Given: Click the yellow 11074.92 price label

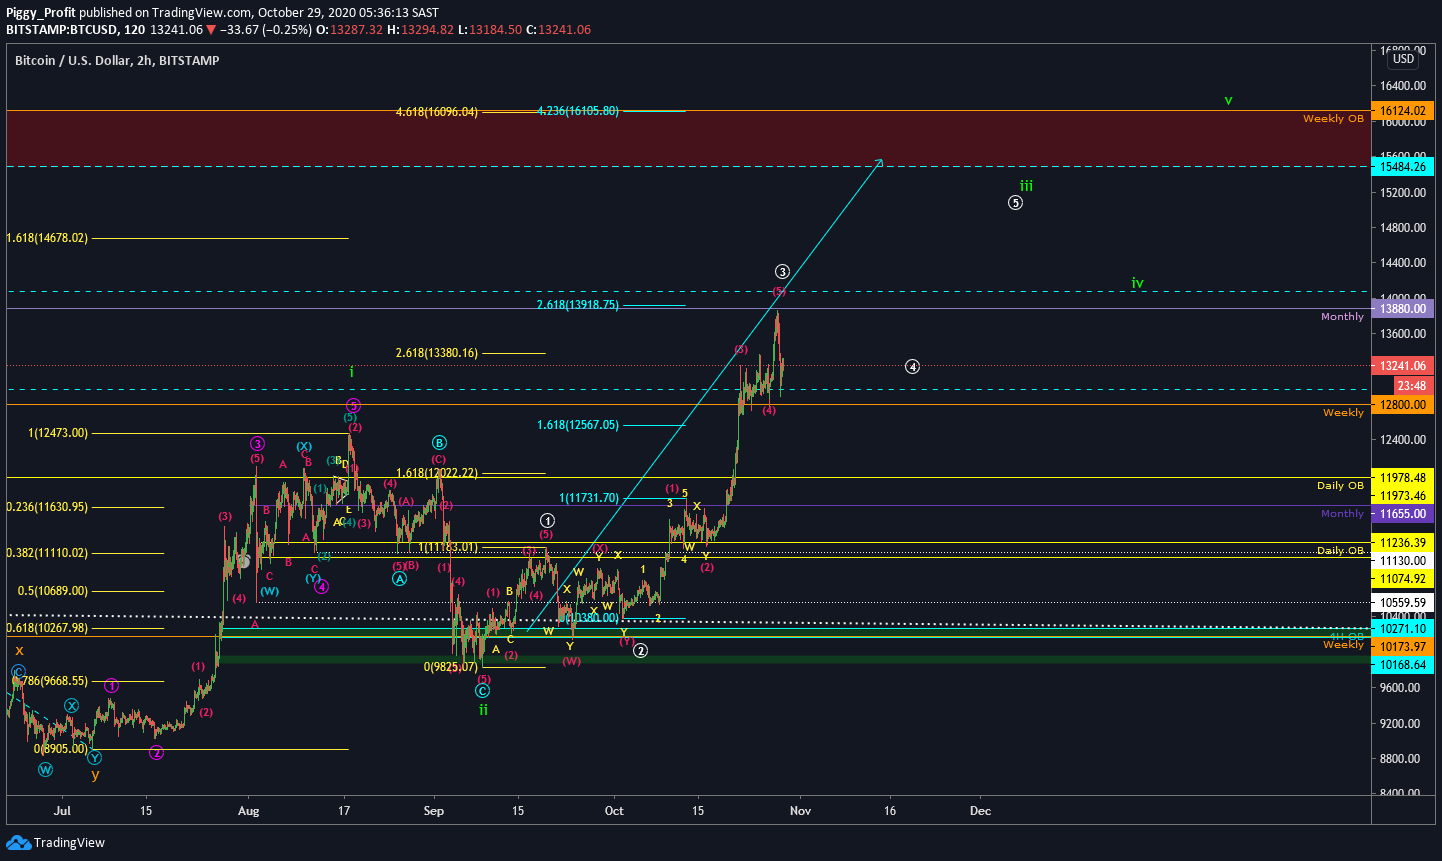Looking at the screenshot, I should [x=1402, y=579].
